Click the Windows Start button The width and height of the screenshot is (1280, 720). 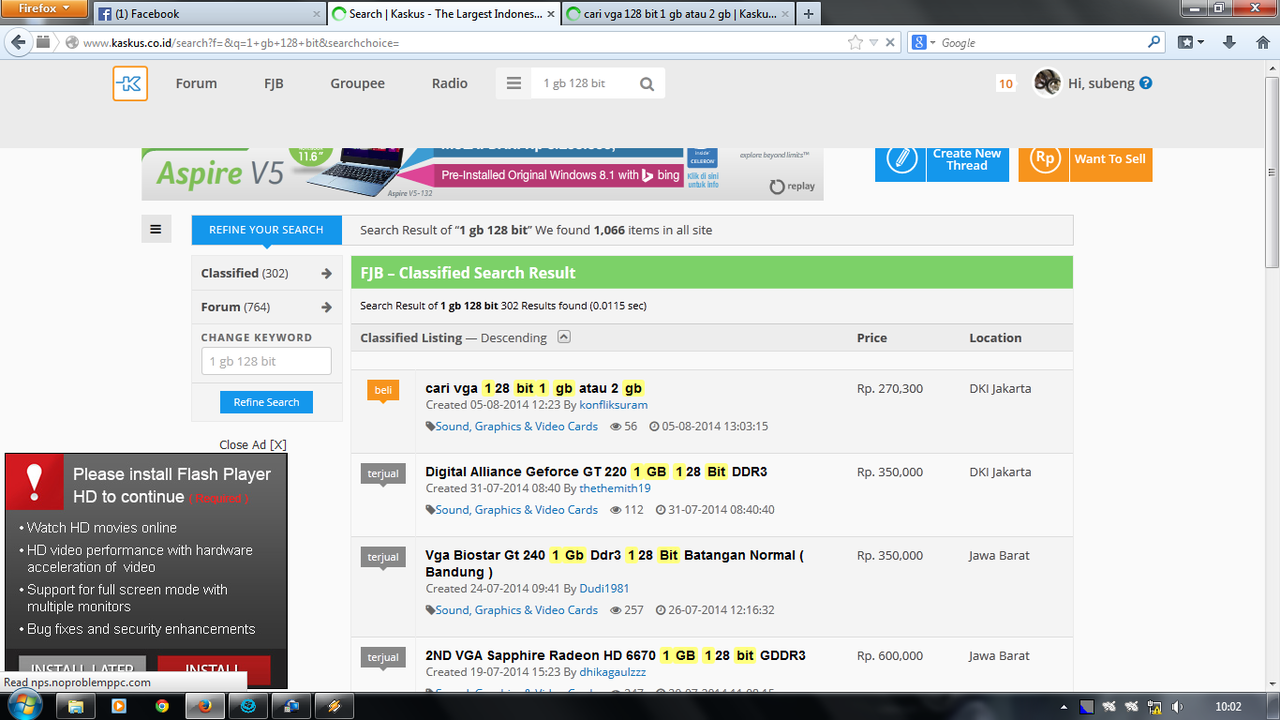pyautogui.click(x=22, y=706)
